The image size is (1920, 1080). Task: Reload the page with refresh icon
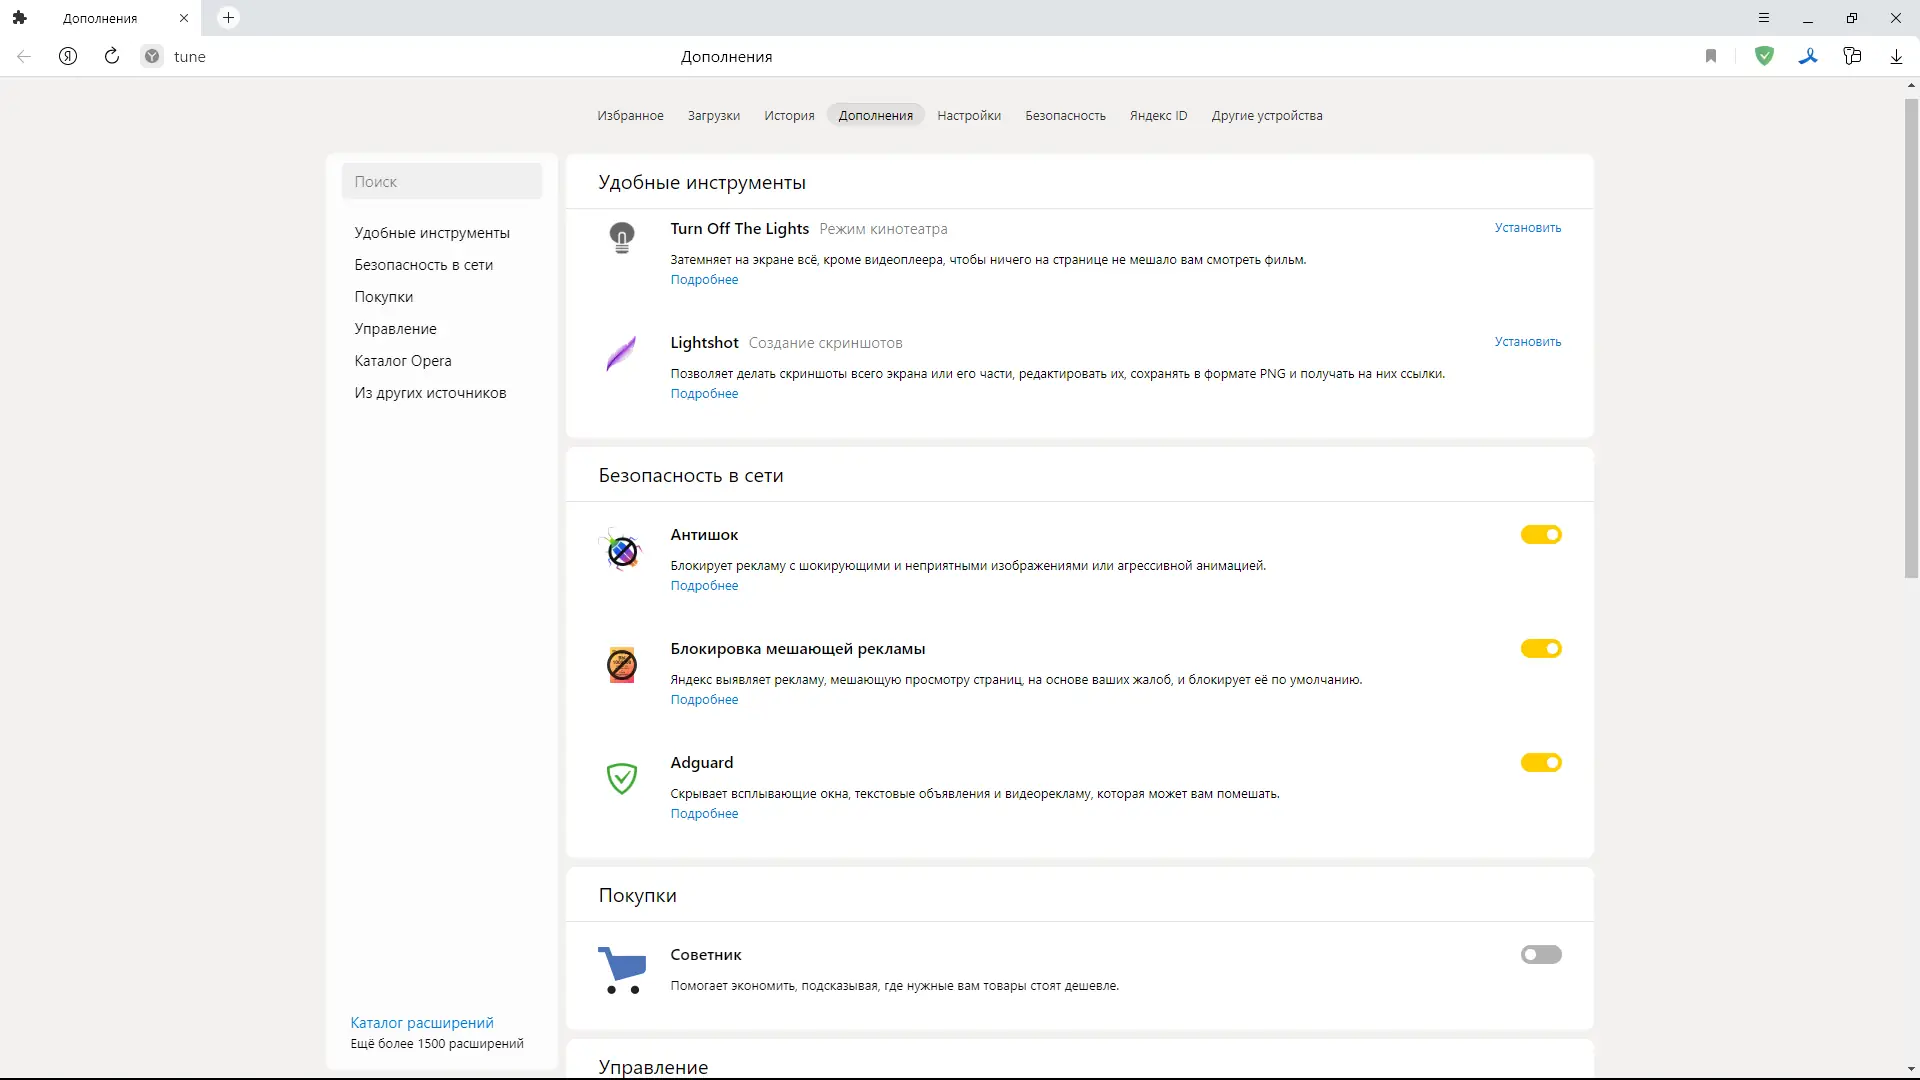tap(112, 57)
